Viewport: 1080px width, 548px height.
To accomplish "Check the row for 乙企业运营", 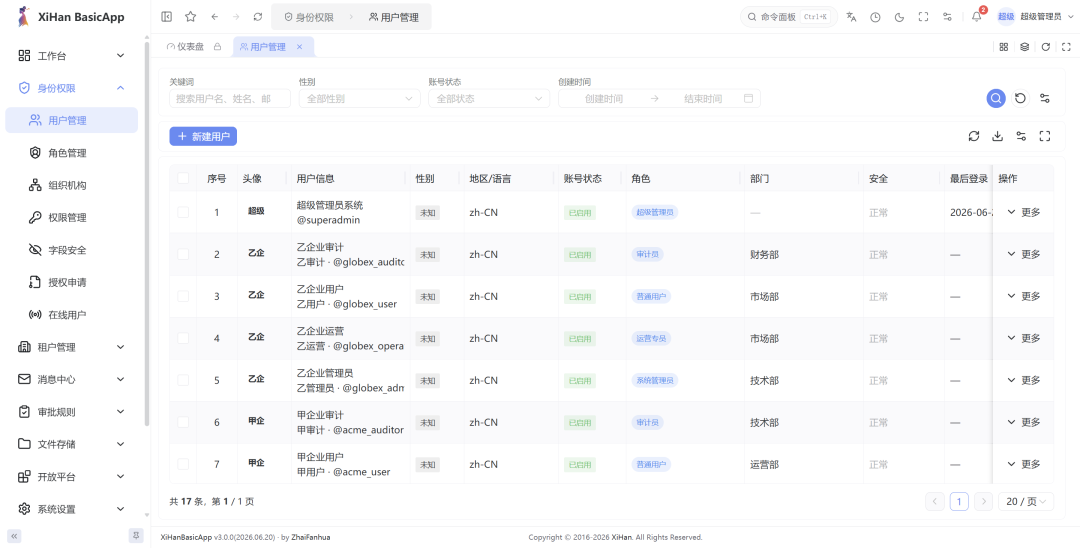I will pyautogui.click(x=183, y=338).
